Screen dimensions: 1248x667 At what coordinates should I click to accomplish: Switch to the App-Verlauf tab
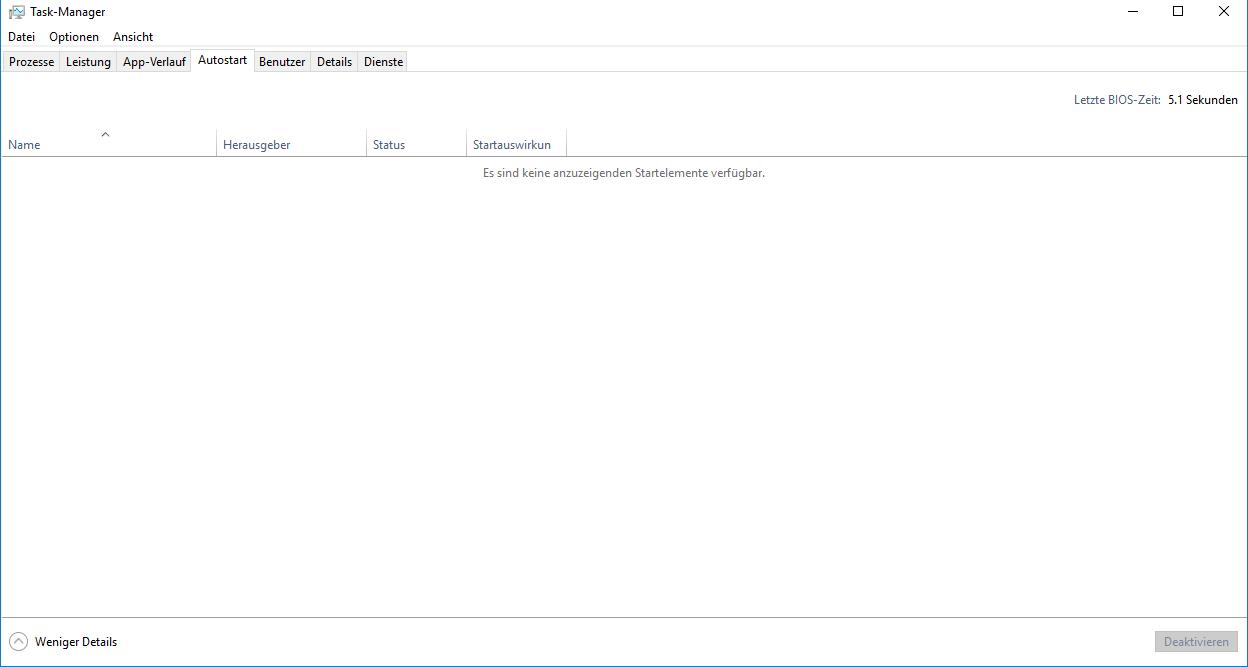tap(154, 62)
